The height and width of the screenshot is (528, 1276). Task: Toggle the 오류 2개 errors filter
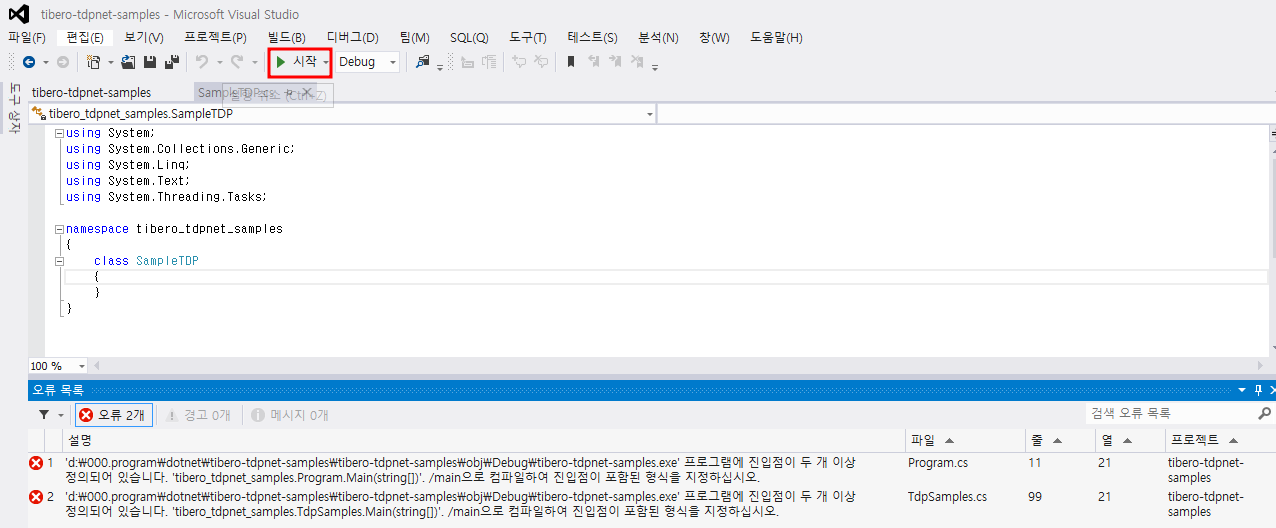[114, 415]
